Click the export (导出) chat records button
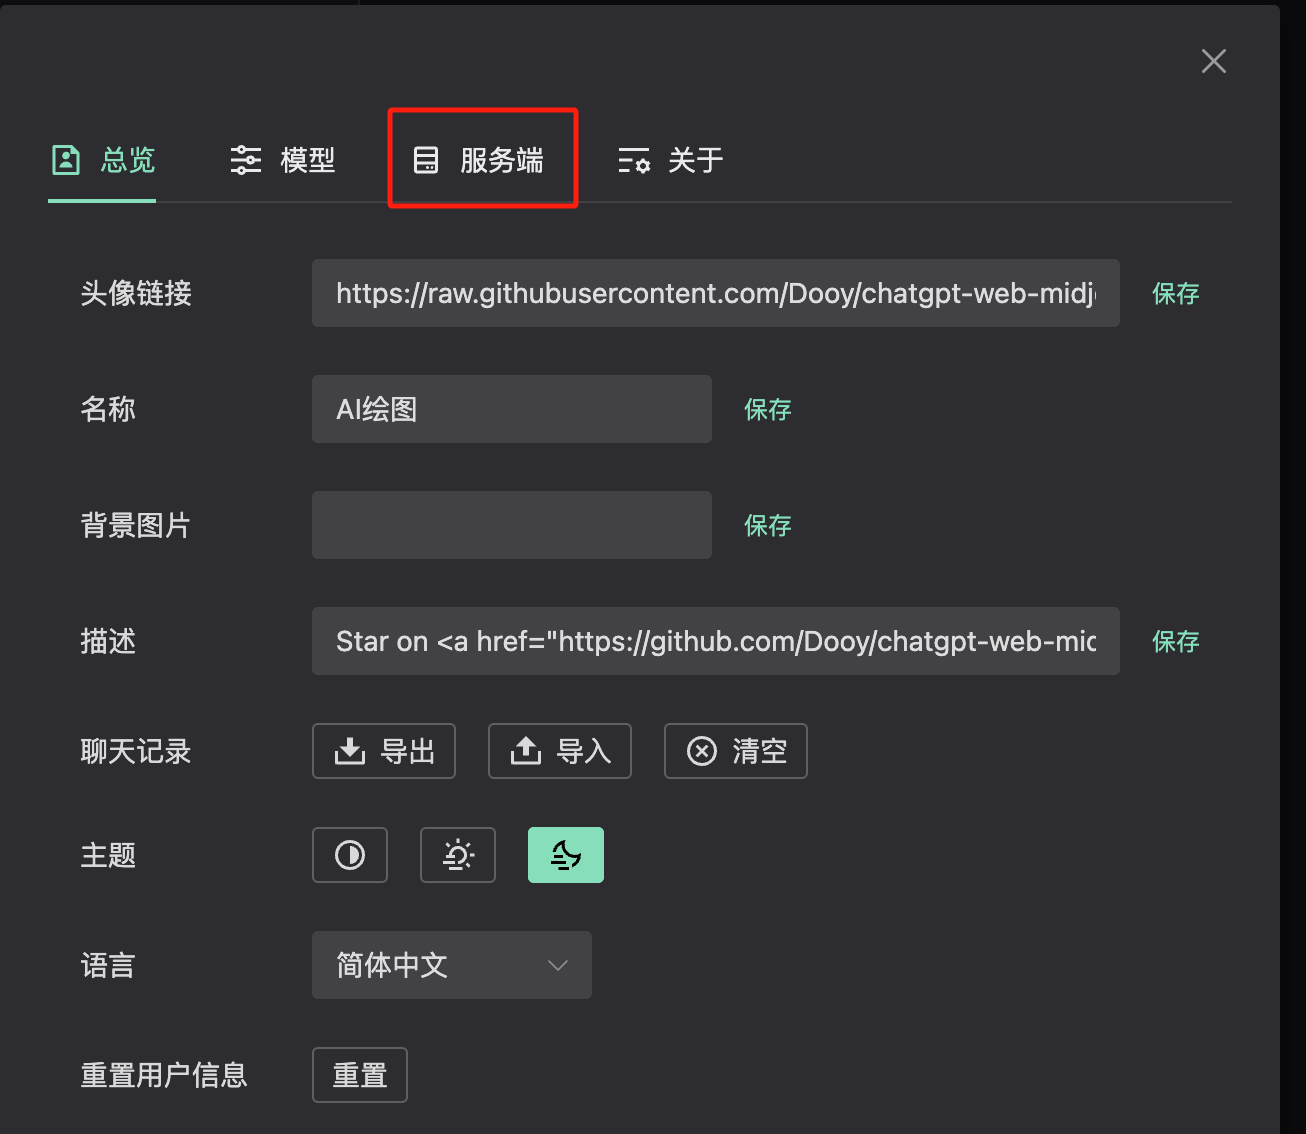The image size is (1306, 1134). (x=384, y=751)
